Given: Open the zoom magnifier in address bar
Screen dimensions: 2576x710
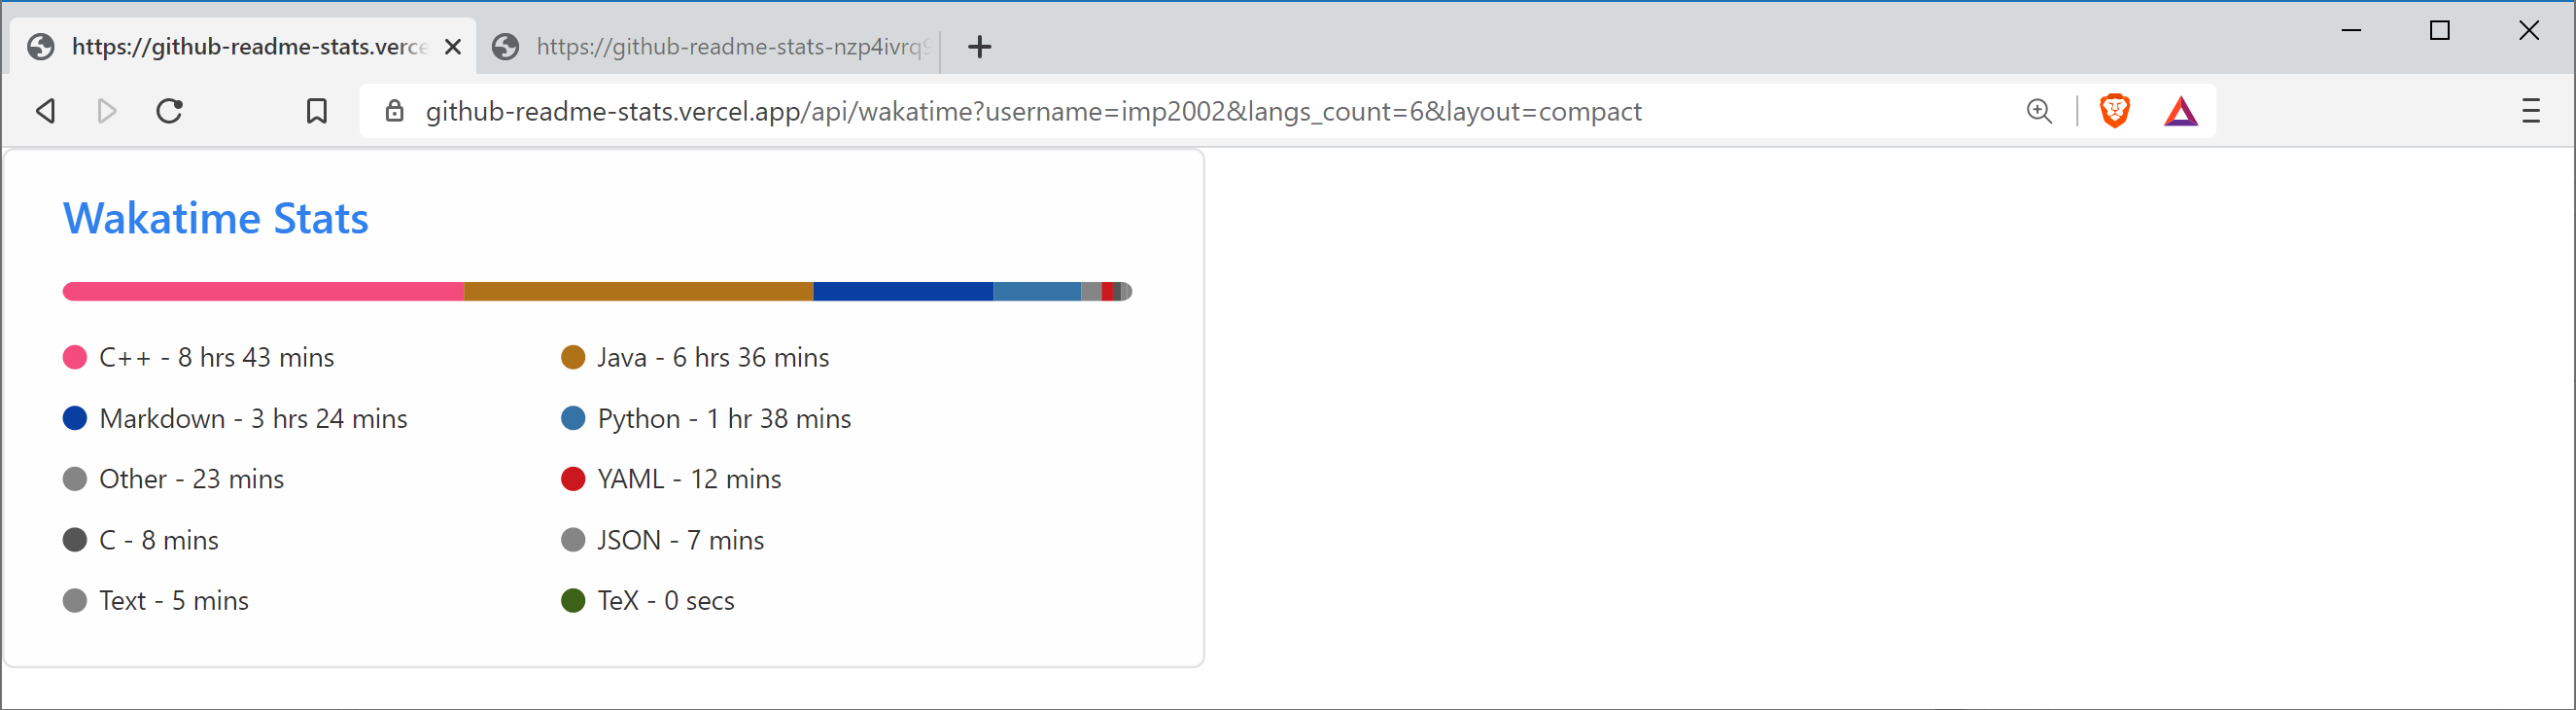Looking at the screenshot, I should (2039, 111).
